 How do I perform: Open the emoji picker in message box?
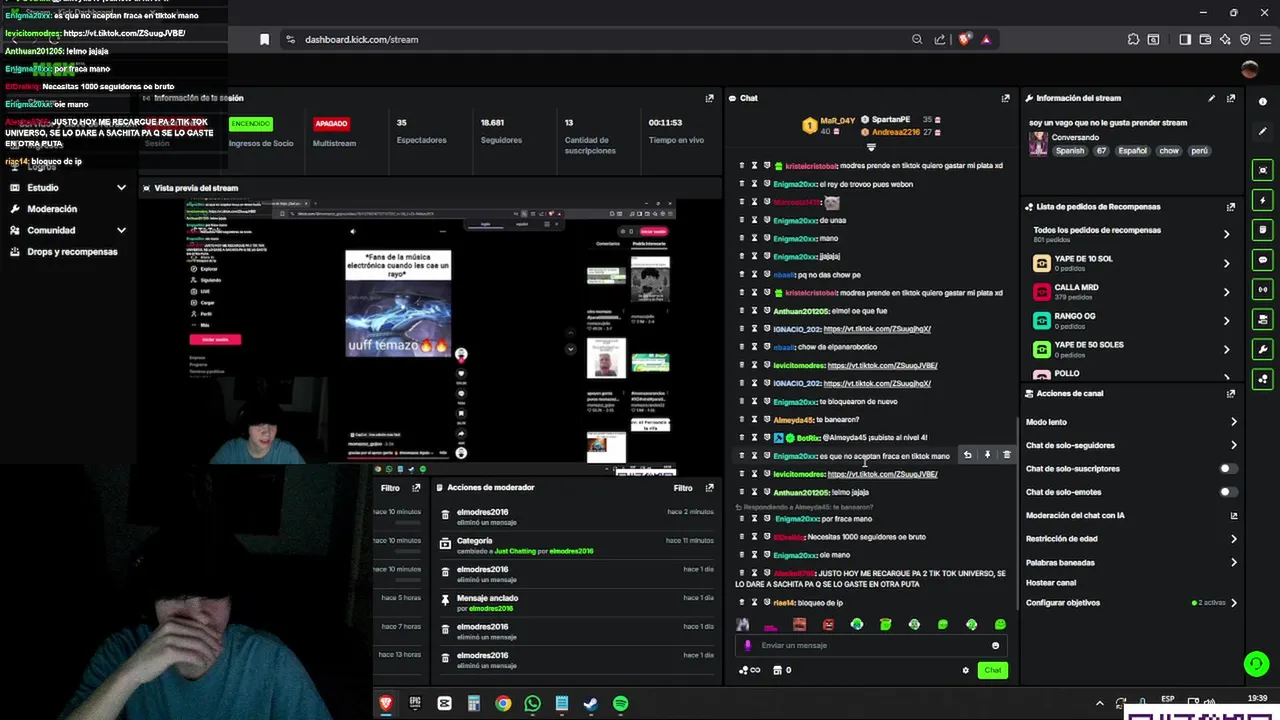point(995,645)
